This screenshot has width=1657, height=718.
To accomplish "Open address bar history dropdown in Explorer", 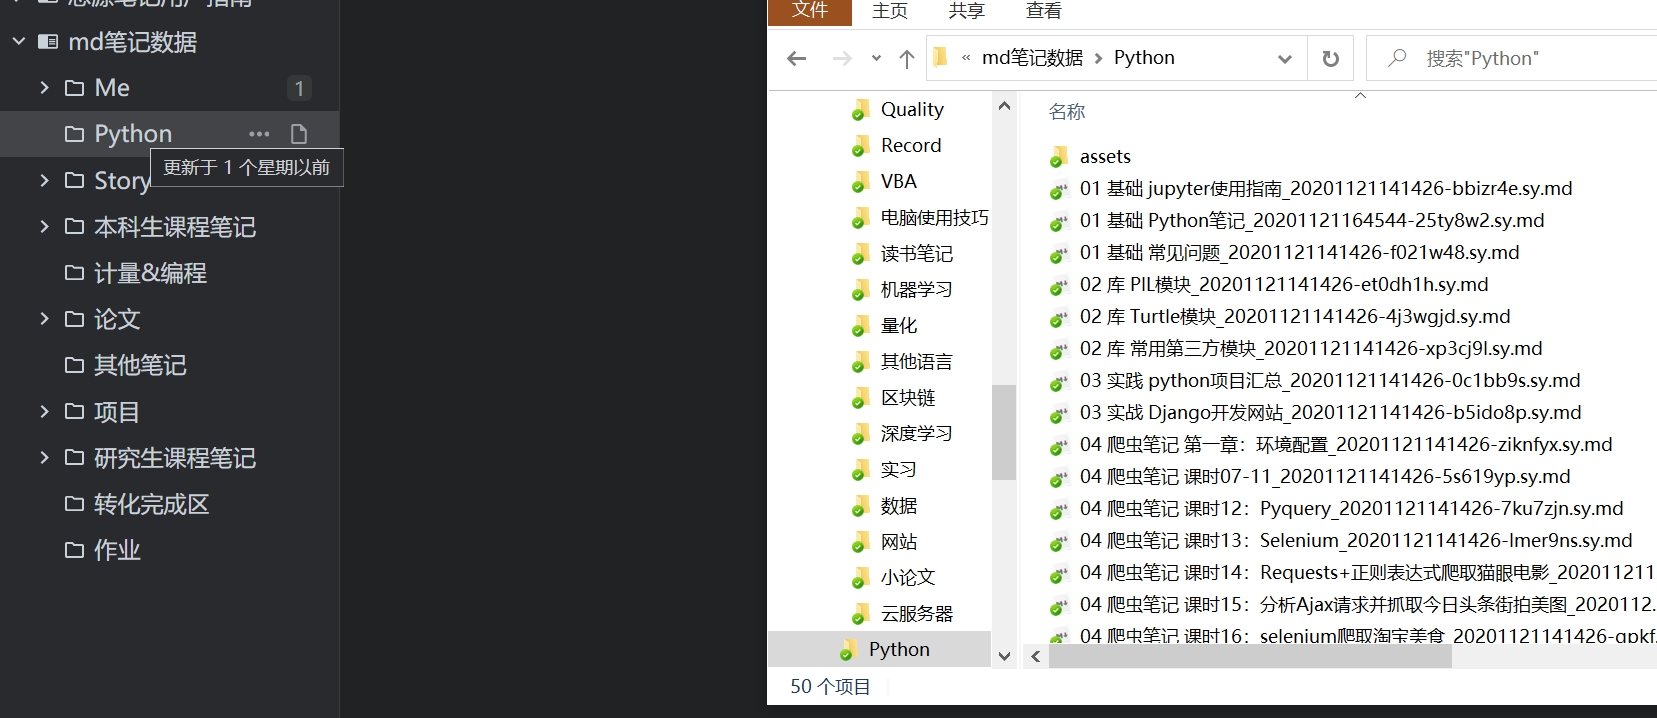I will pos(1285,58).
